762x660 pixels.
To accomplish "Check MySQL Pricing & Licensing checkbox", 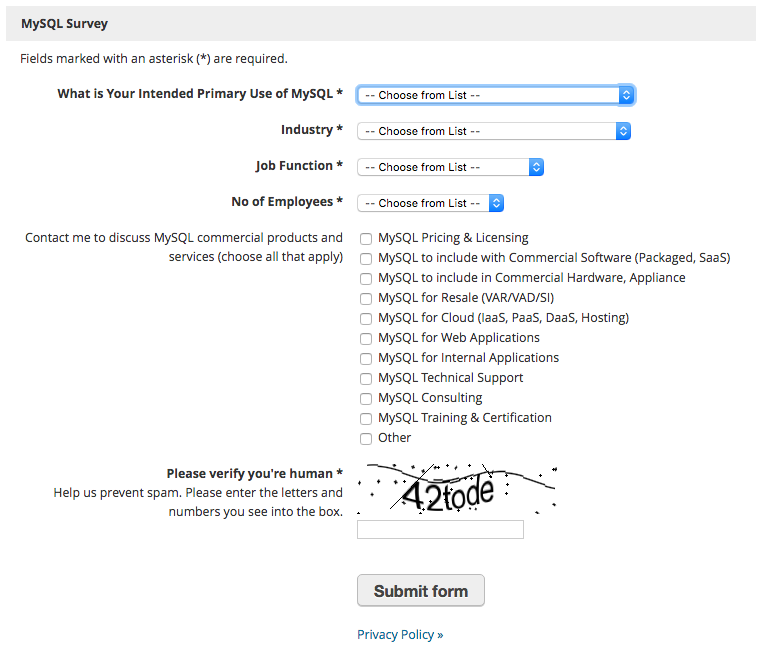I will (x=366, y=239).
